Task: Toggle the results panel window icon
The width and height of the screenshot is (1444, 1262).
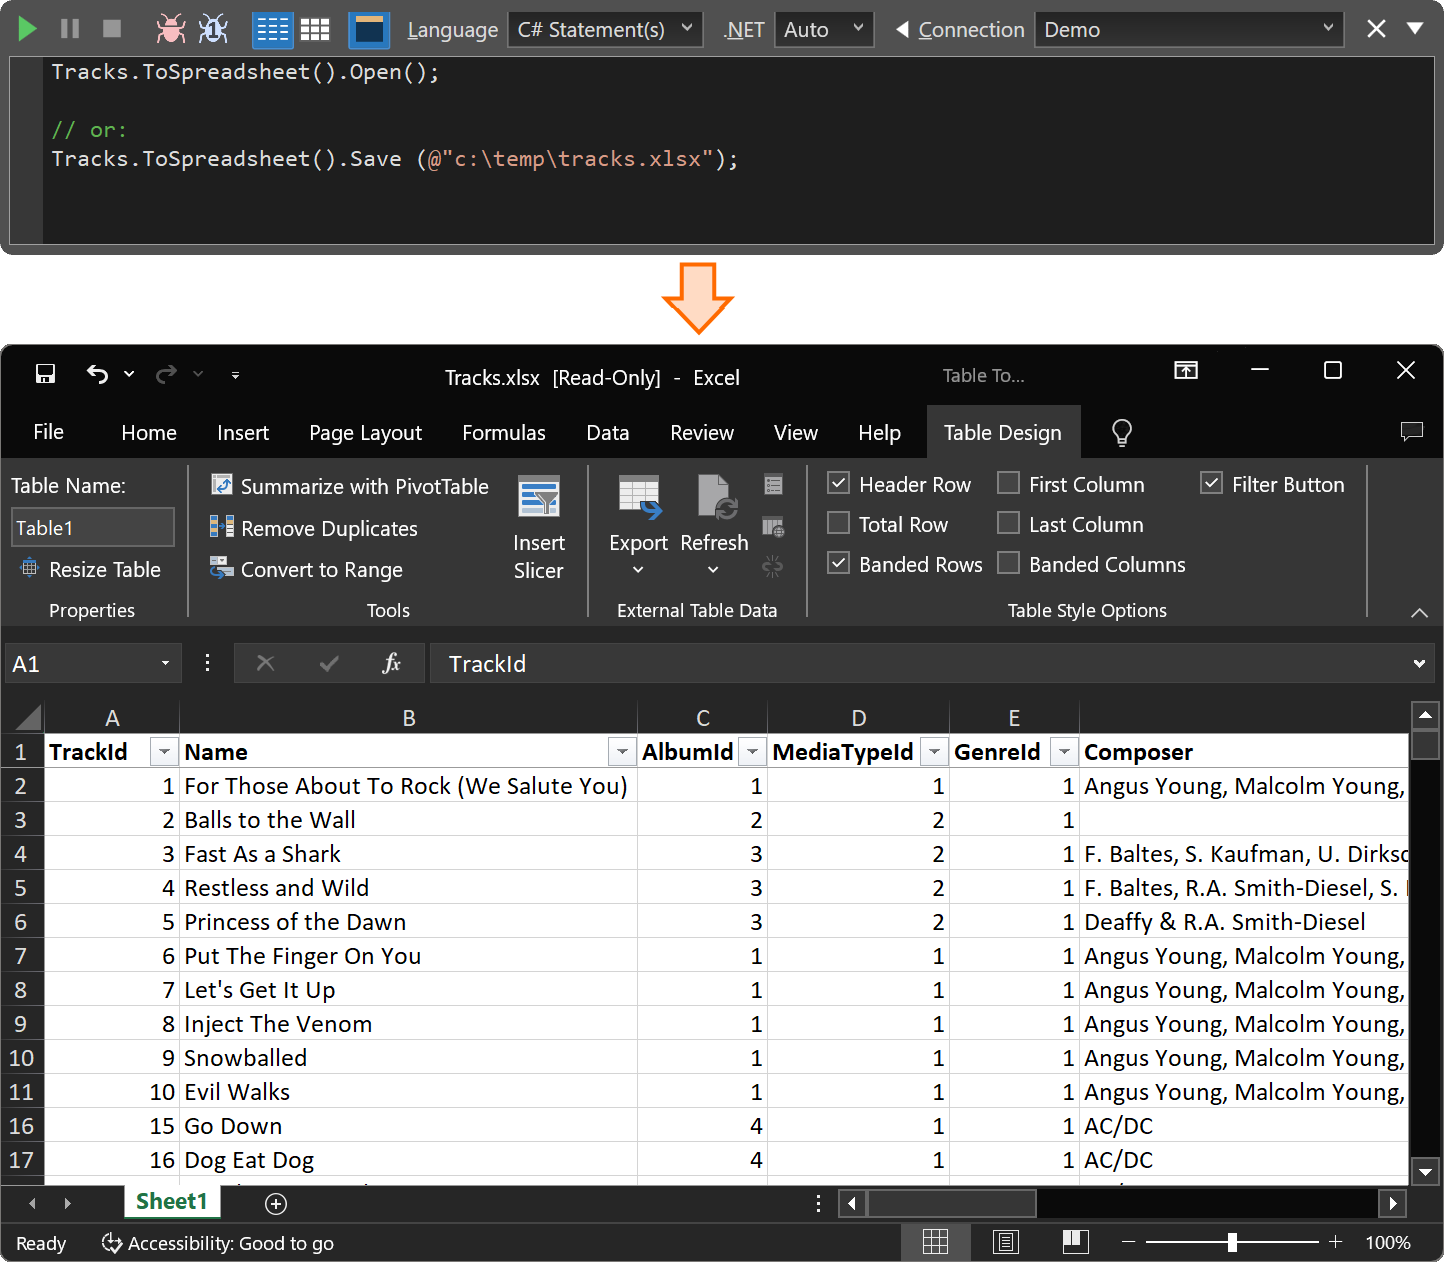Action: [x=369, y=30]
